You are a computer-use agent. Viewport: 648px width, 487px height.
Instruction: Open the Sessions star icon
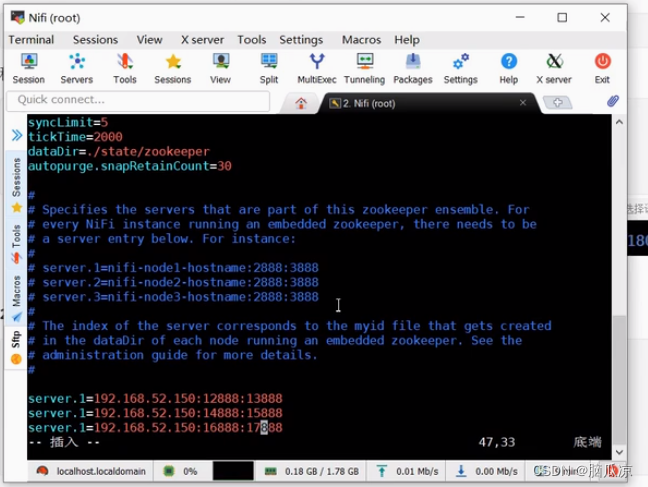173,68
